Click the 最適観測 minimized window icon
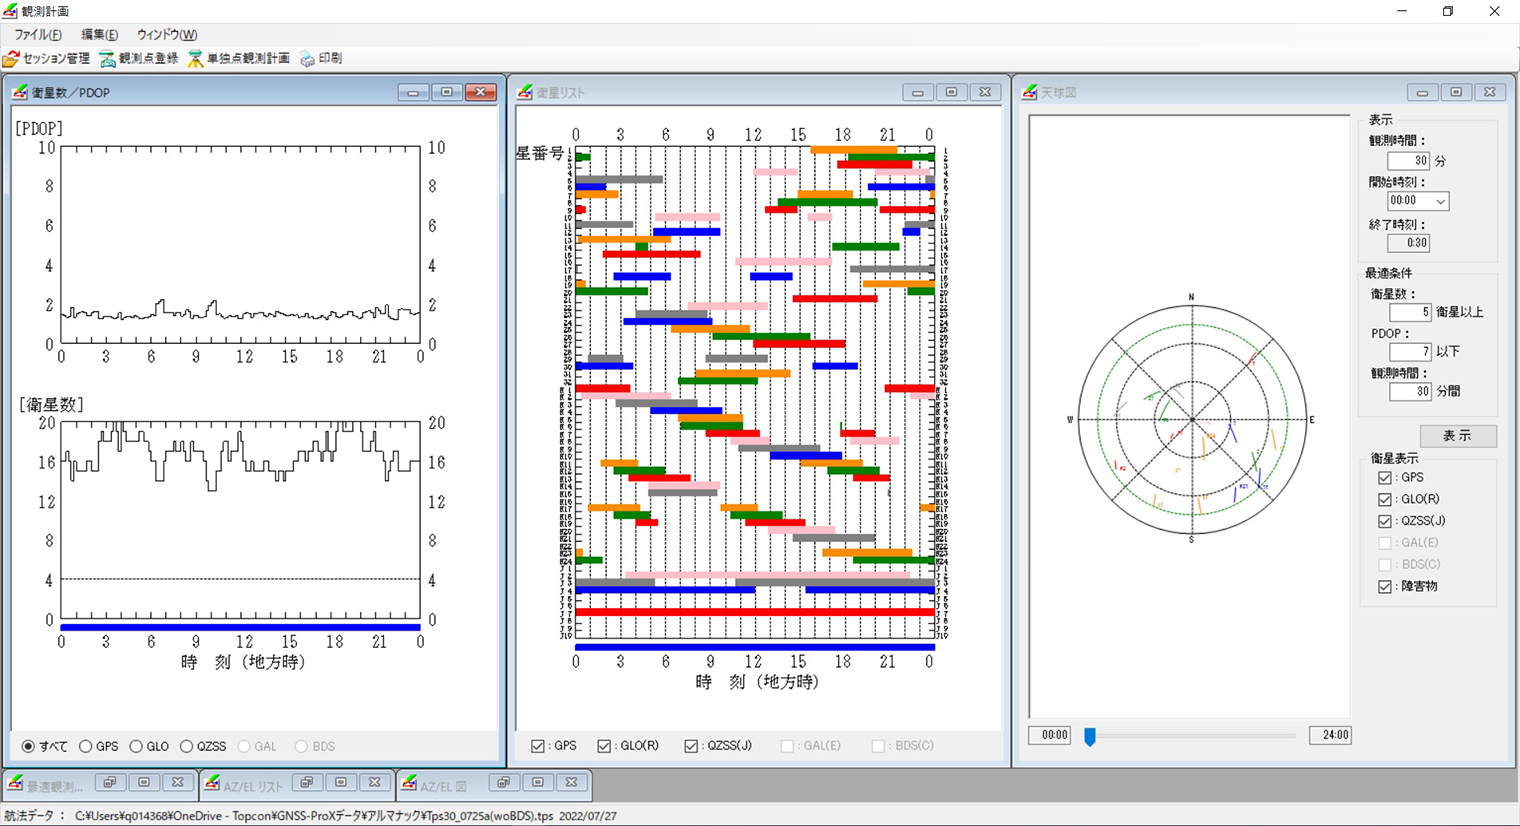1520x826 pixels. (15, 783)
